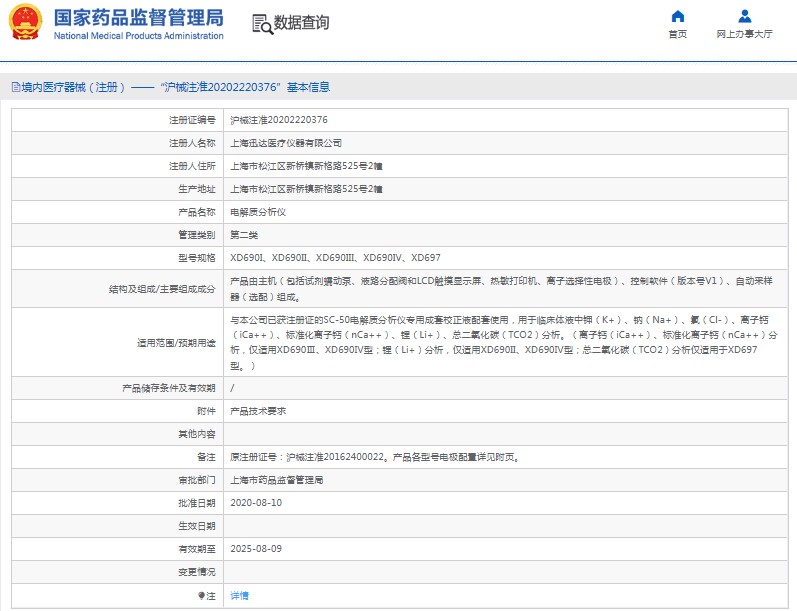Go to 首页 via the home icon
The image size is (797, 611).
678,16
